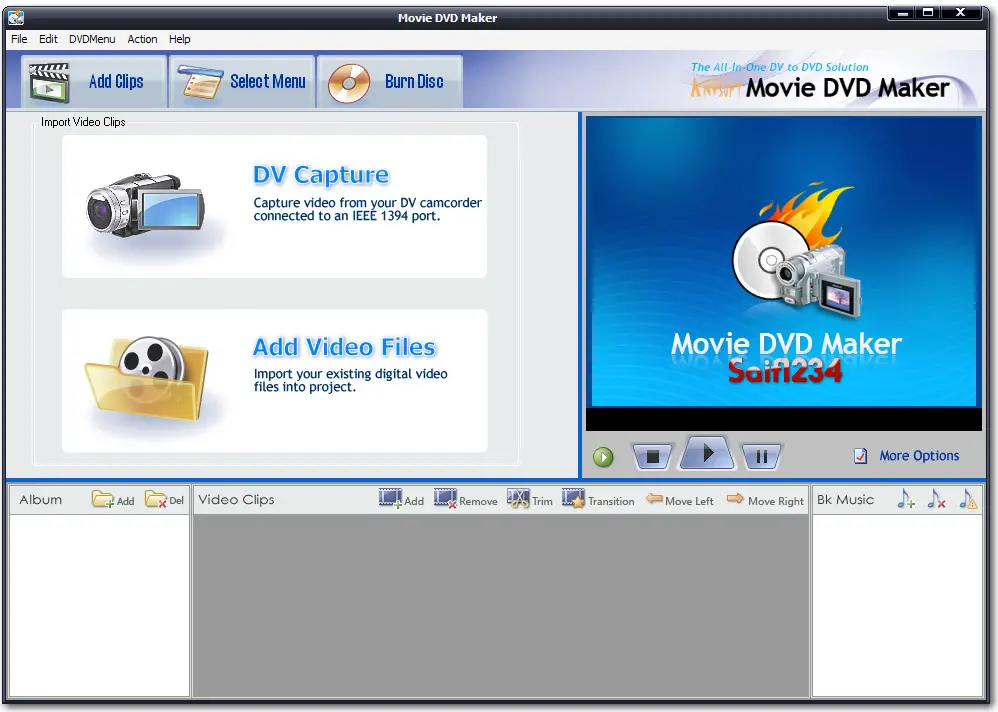Play the preview video
Viewport: 998px width, 712px height.
coord(708,454)
